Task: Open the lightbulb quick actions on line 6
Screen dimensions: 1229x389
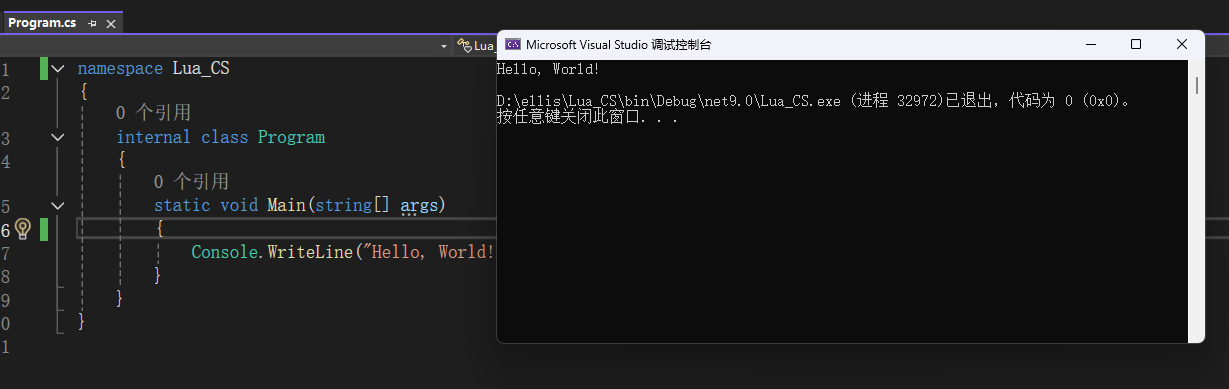Action: (x=24, y=229)
